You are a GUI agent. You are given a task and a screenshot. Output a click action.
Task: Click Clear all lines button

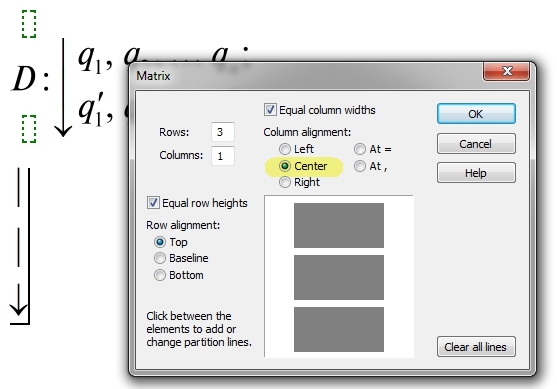coord(476,347)
